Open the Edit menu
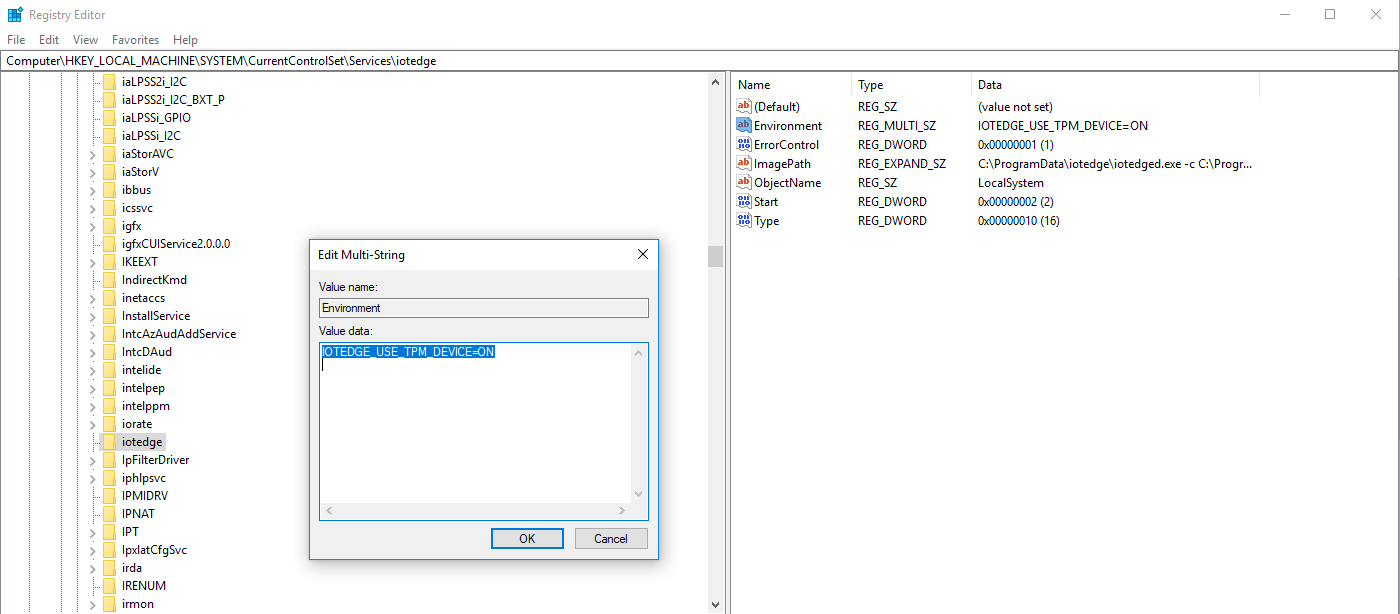Image resolution: width=1400 pixels, height=614 pixels. (x=48, y=39)
